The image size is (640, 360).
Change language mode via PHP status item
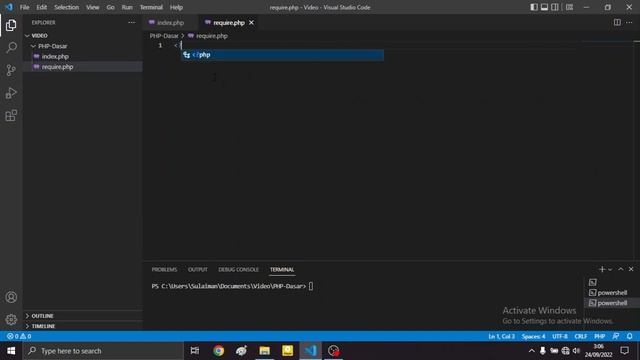pos(599,336)
